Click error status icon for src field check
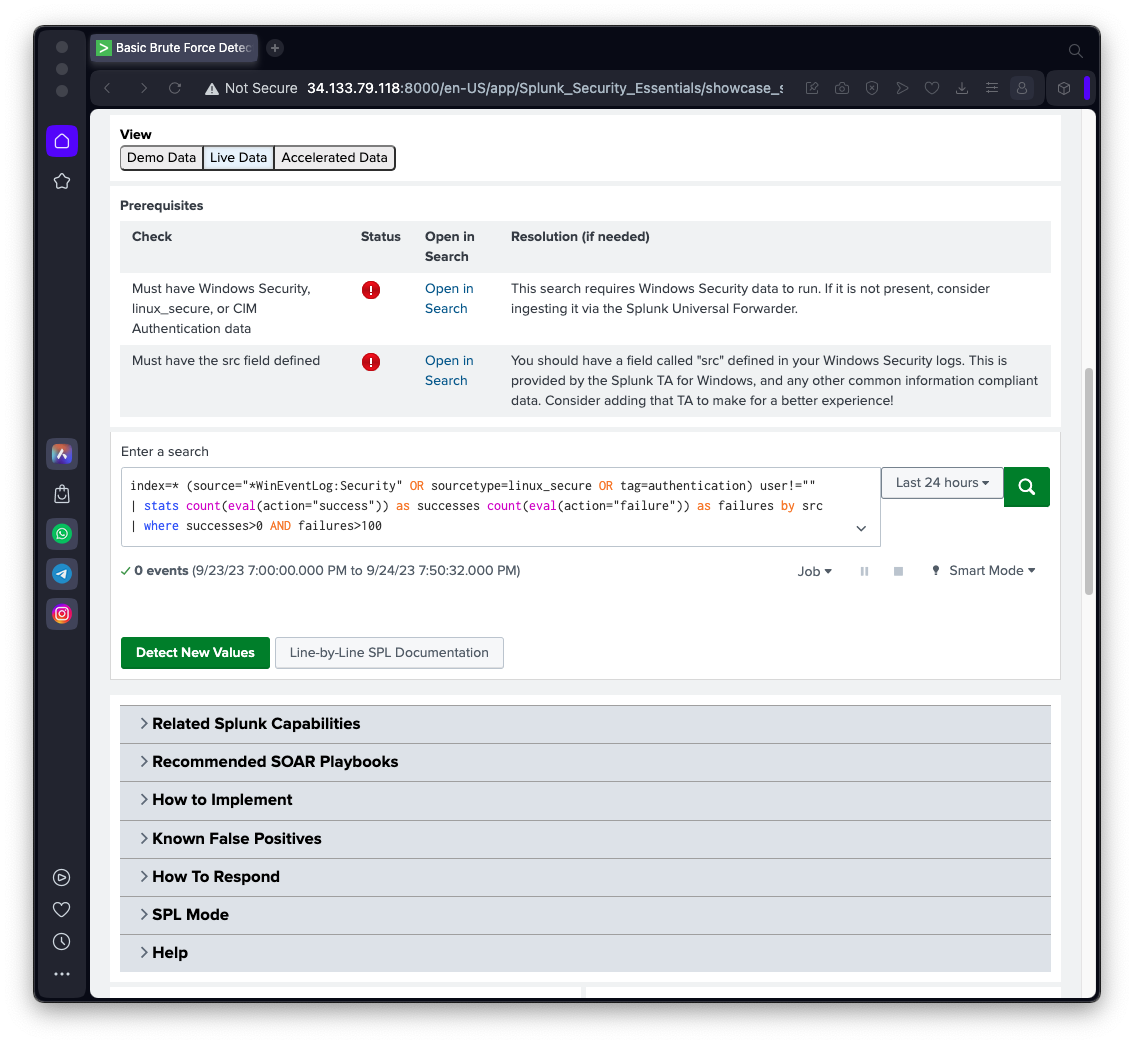 (371, 362)
